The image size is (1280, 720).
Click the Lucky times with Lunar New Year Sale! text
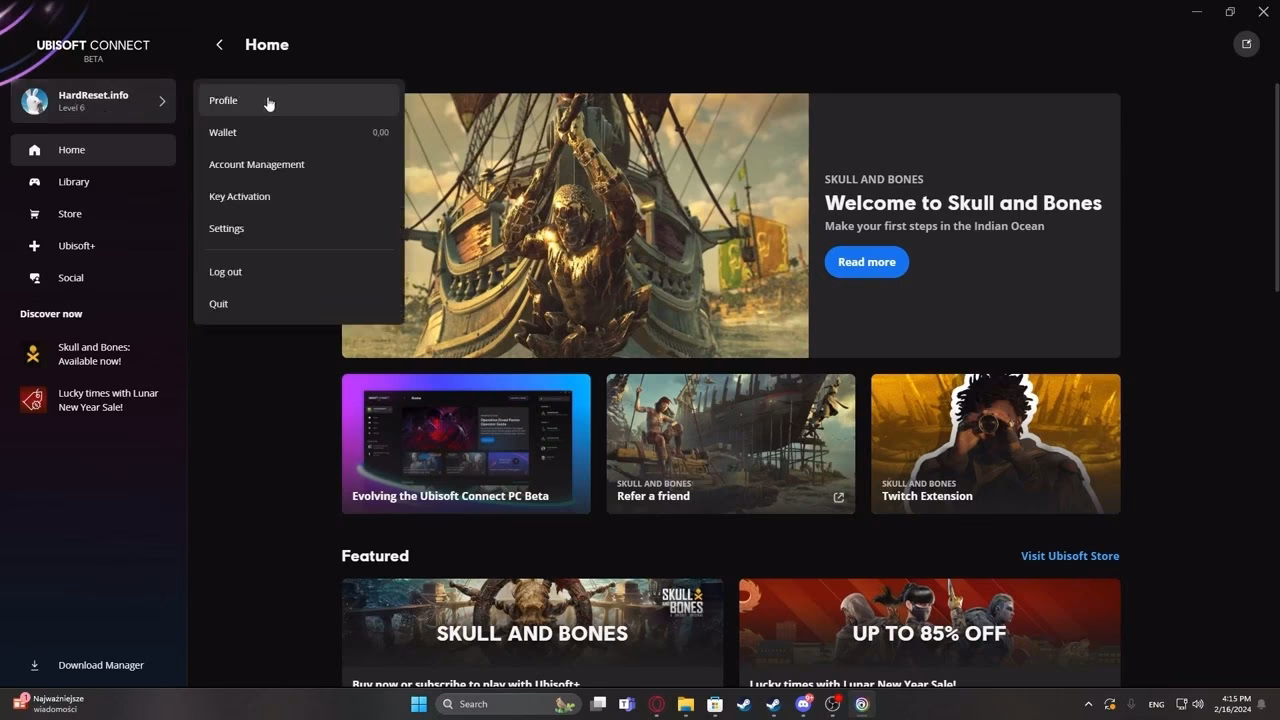pyautogui.click(x=108, y=400)
